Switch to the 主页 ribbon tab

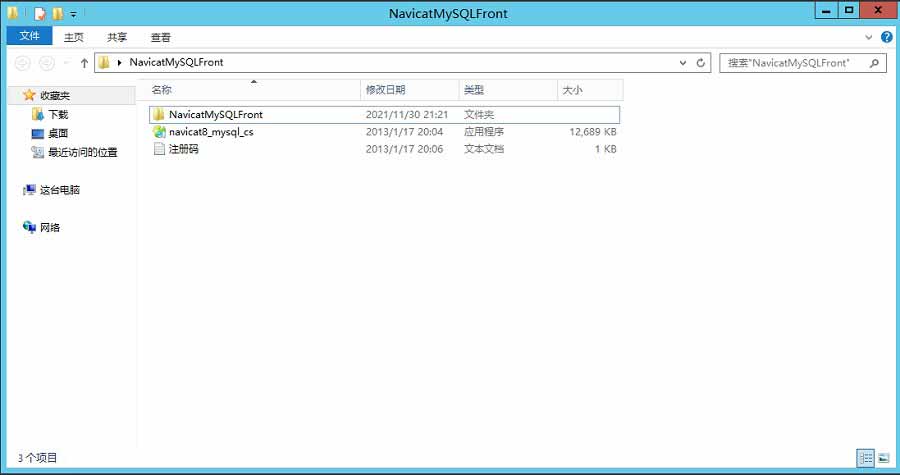pos(73,37)
